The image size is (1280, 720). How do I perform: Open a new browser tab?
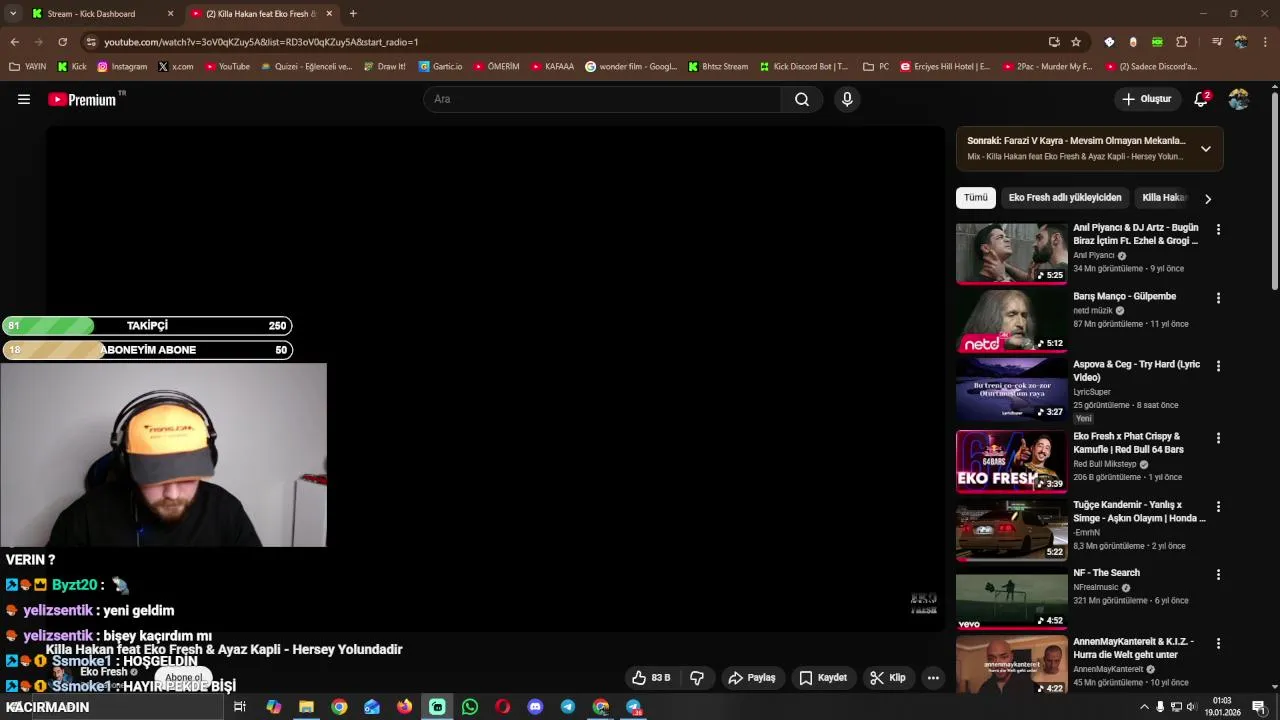point(353,14)
